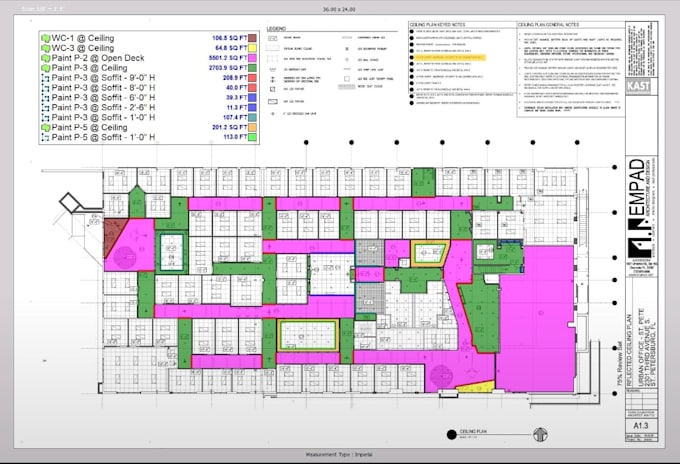This screenshot has width=680, height=464.
Task: Select the orange Paint P-5 @ Ceiling swatch
Action: (252, 127)
